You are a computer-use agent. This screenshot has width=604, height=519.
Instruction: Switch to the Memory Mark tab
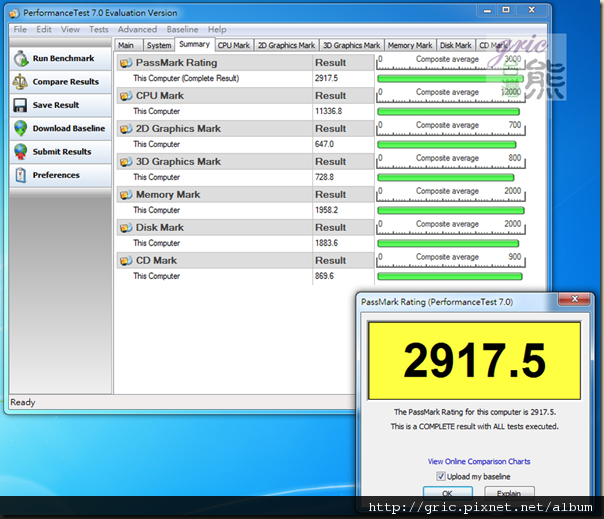click(410, 45)
